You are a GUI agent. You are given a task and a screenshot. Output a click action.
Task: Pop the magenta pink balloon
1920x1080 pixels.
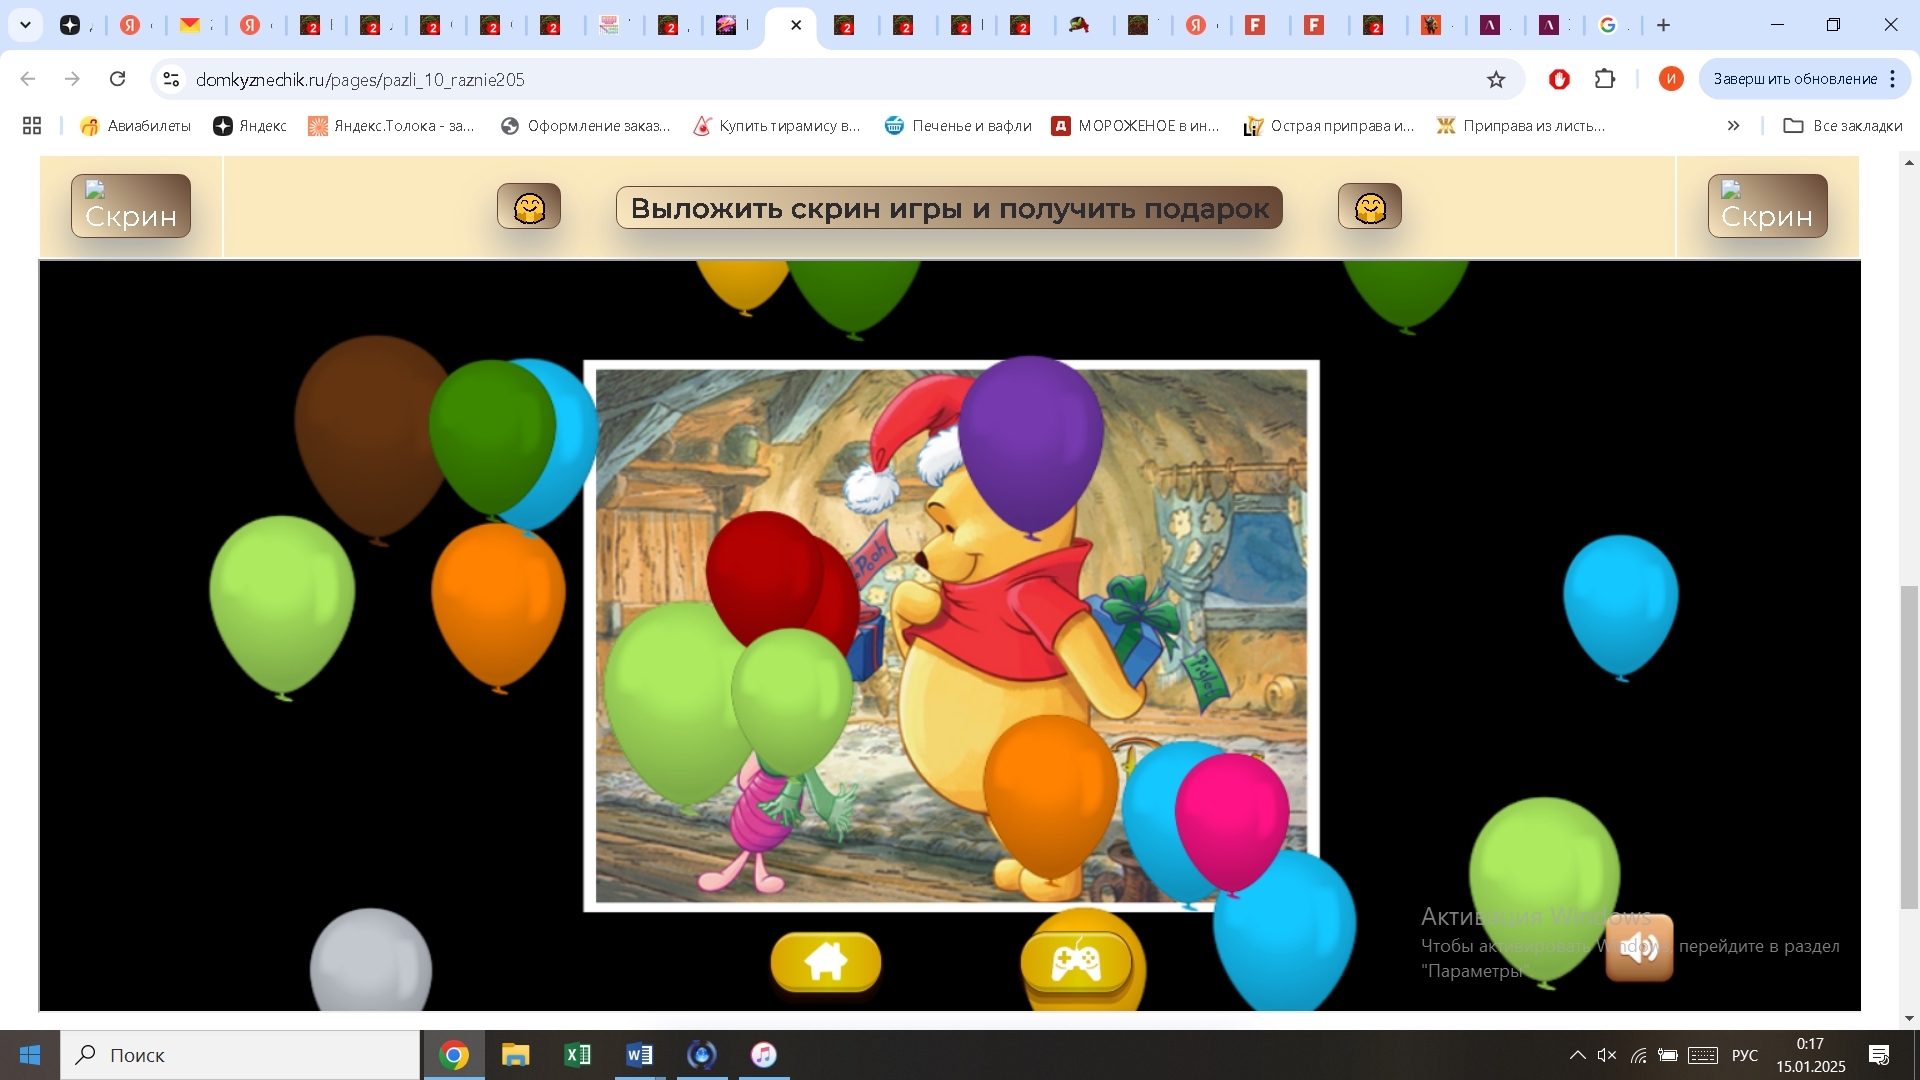pyautogui.click(x=1232, y=822)
